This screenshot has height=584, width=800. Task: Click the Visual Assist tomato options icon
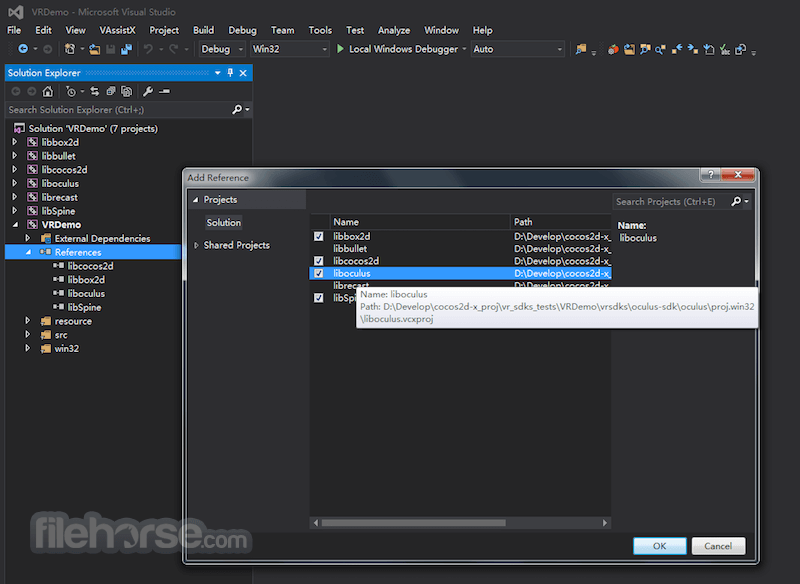pos(613,49)
